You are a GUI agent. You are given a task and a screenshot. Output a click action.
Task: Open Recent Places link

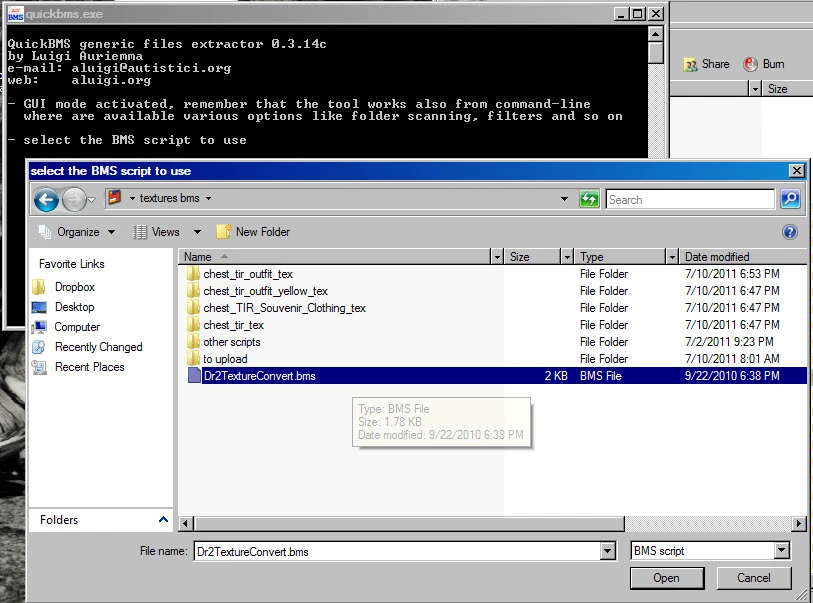coord(90,367)
